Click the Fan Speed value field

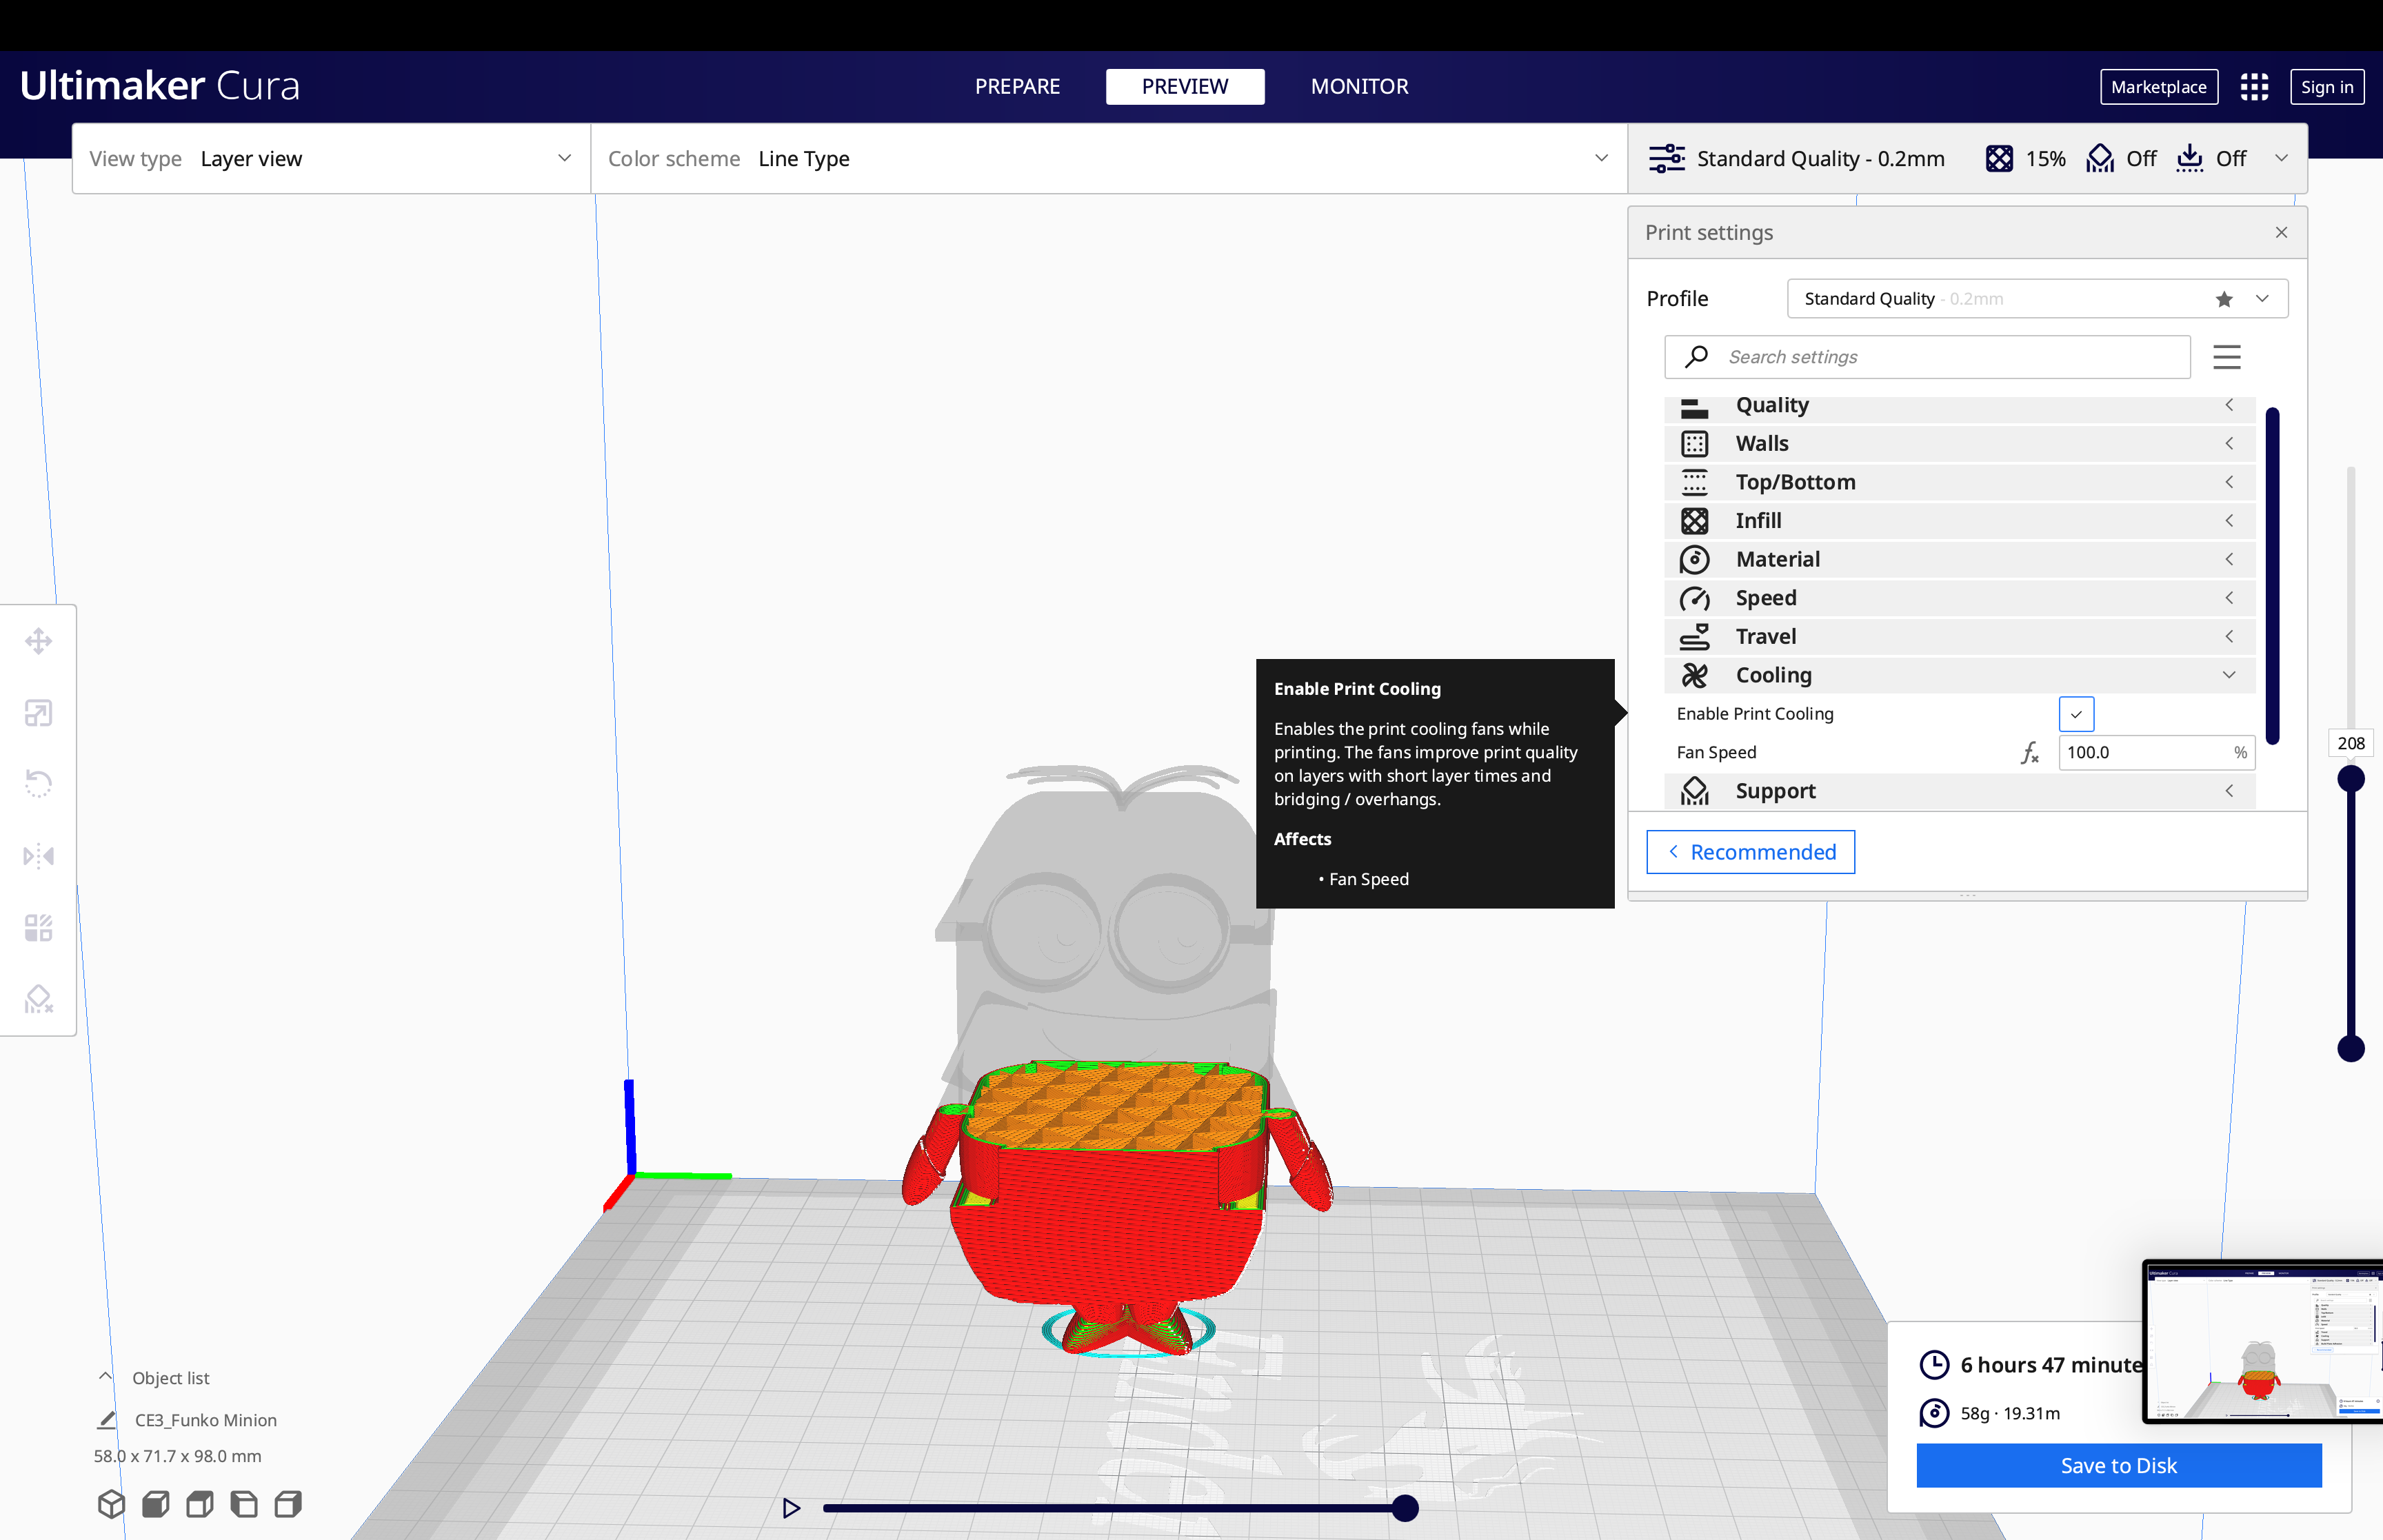tap(2156, 752)
